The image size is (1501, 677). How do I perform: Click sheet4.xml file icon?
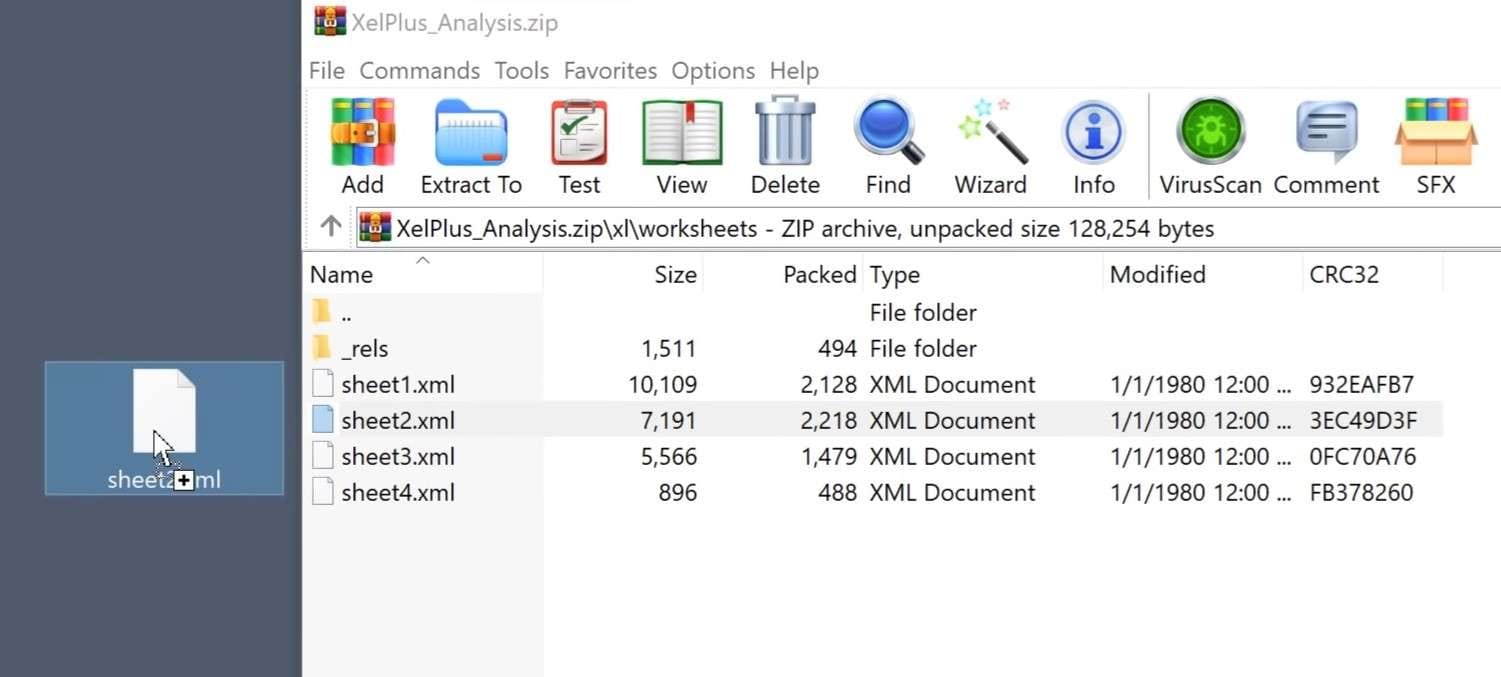coord(322,492)
